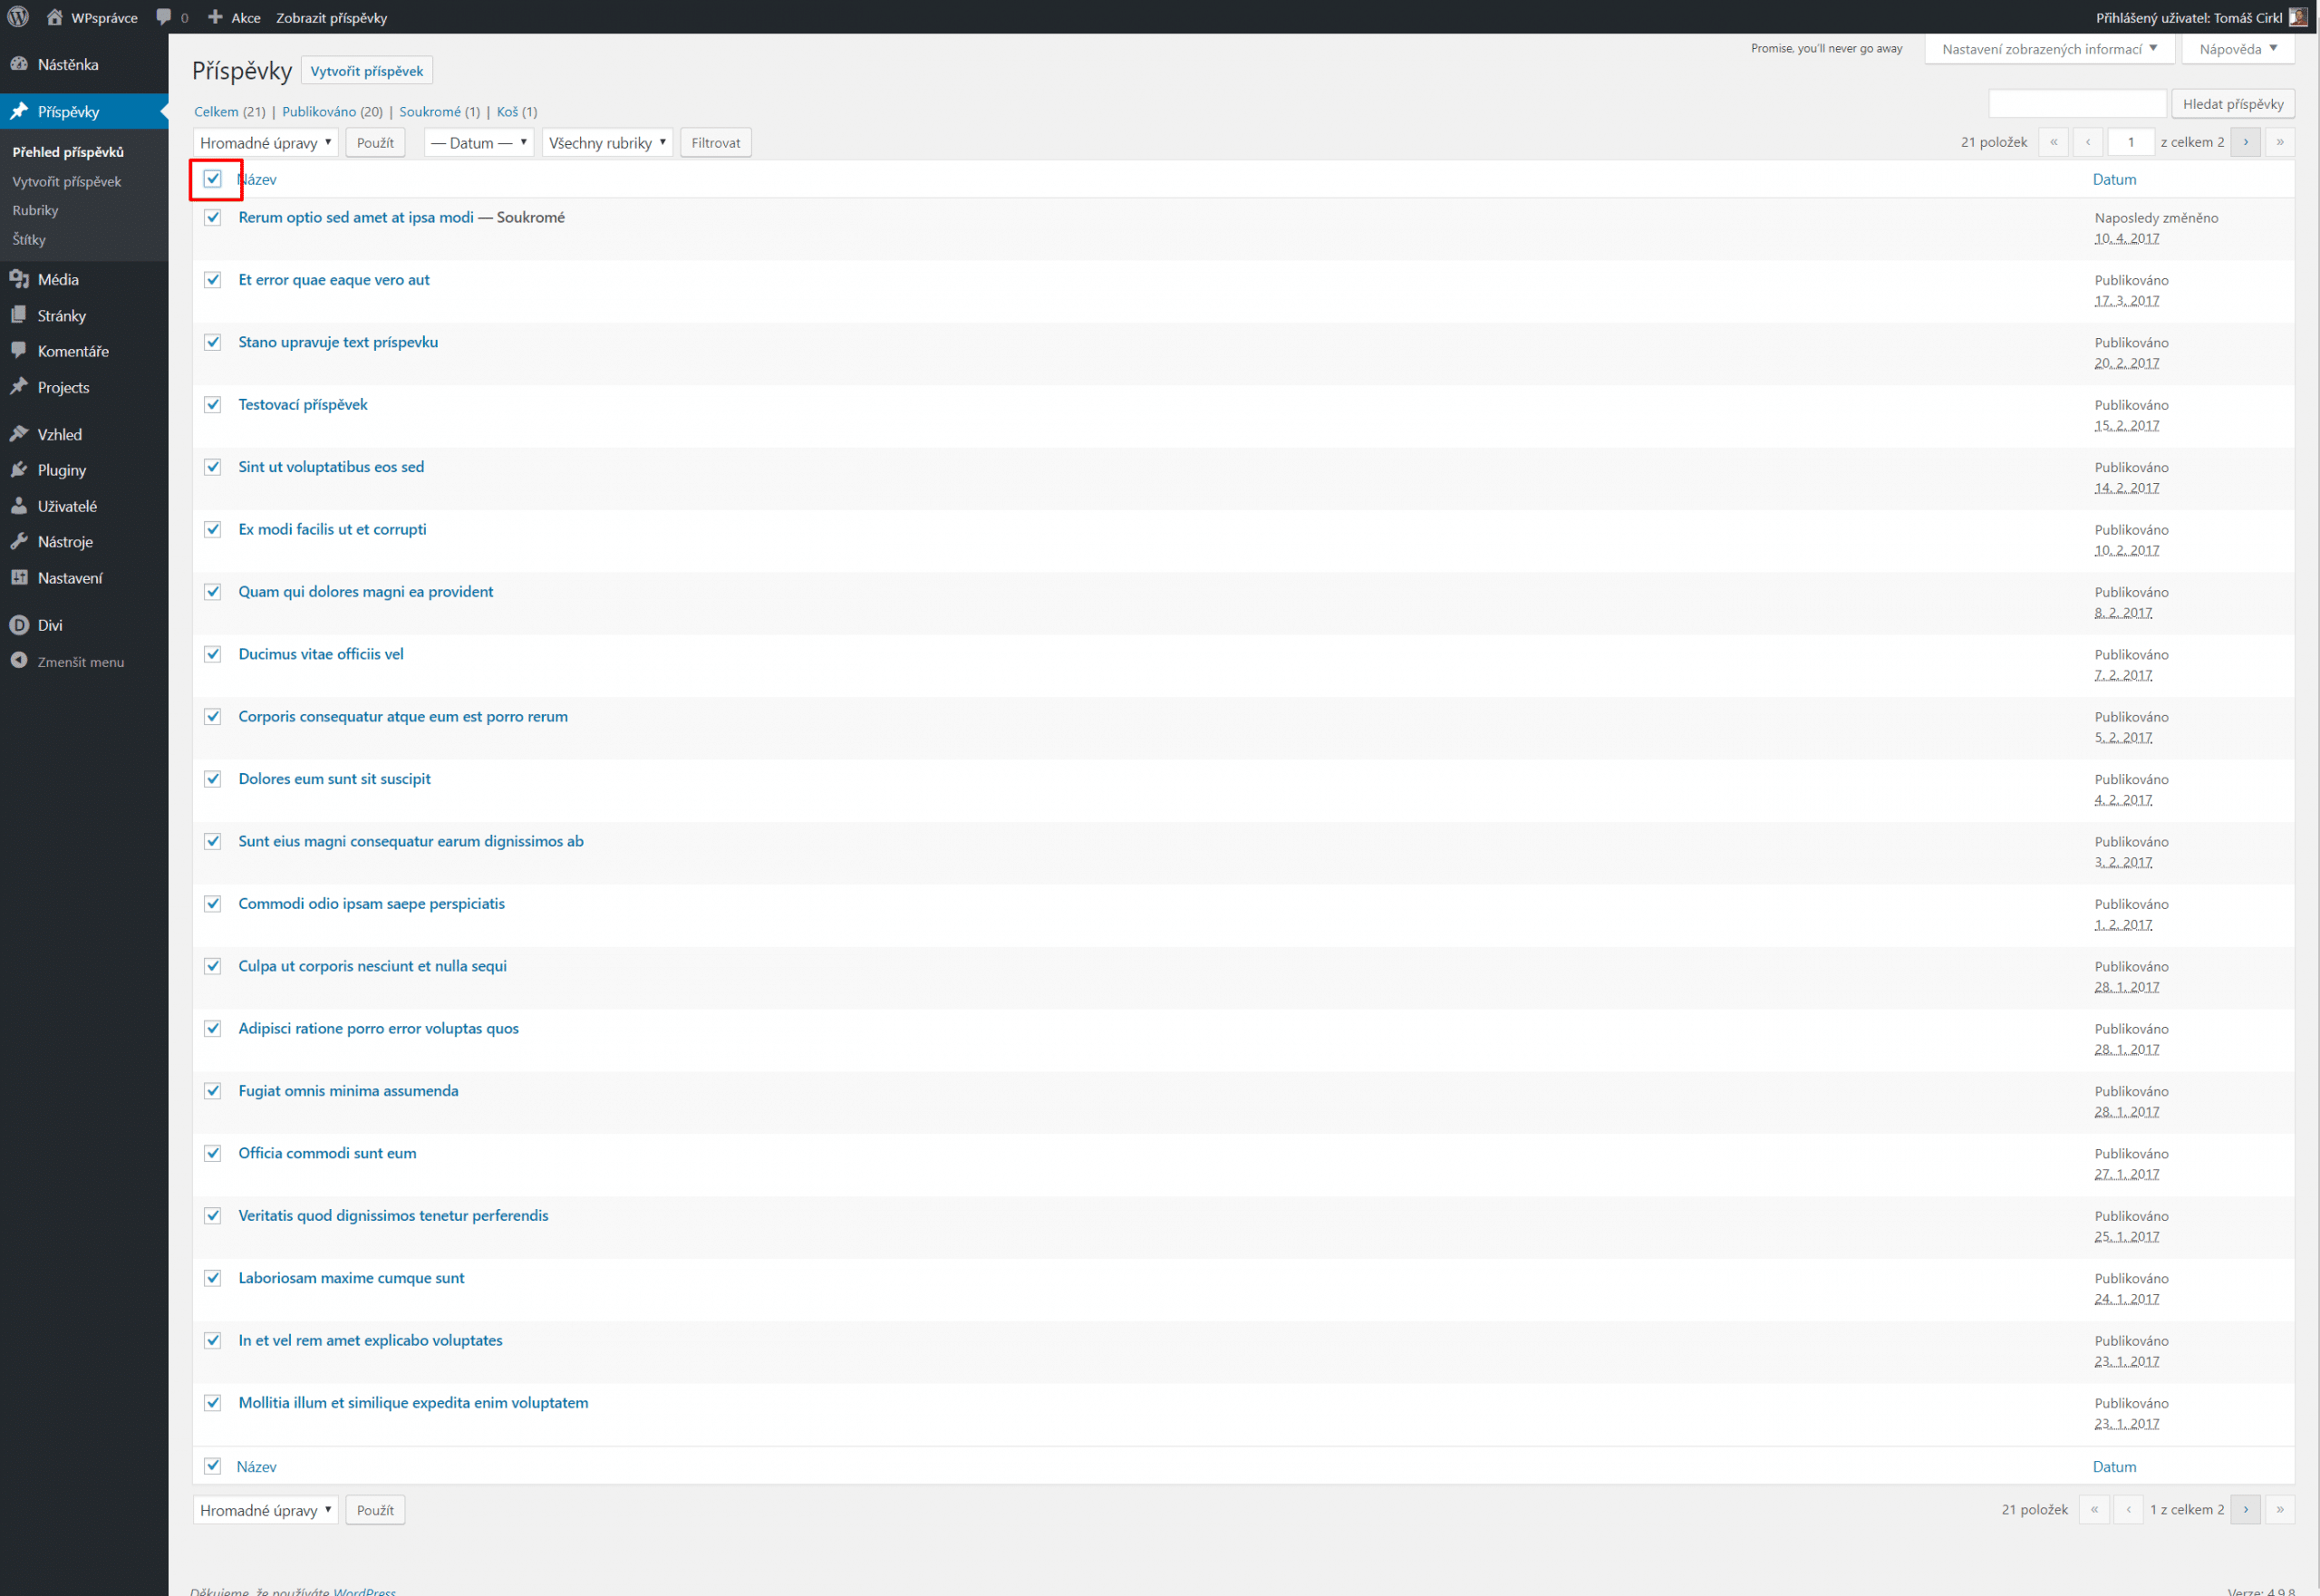Toggle checkbox for Fugiat omnis minima assumenda
2320x1596 pixels.
tap(213, 1090)
